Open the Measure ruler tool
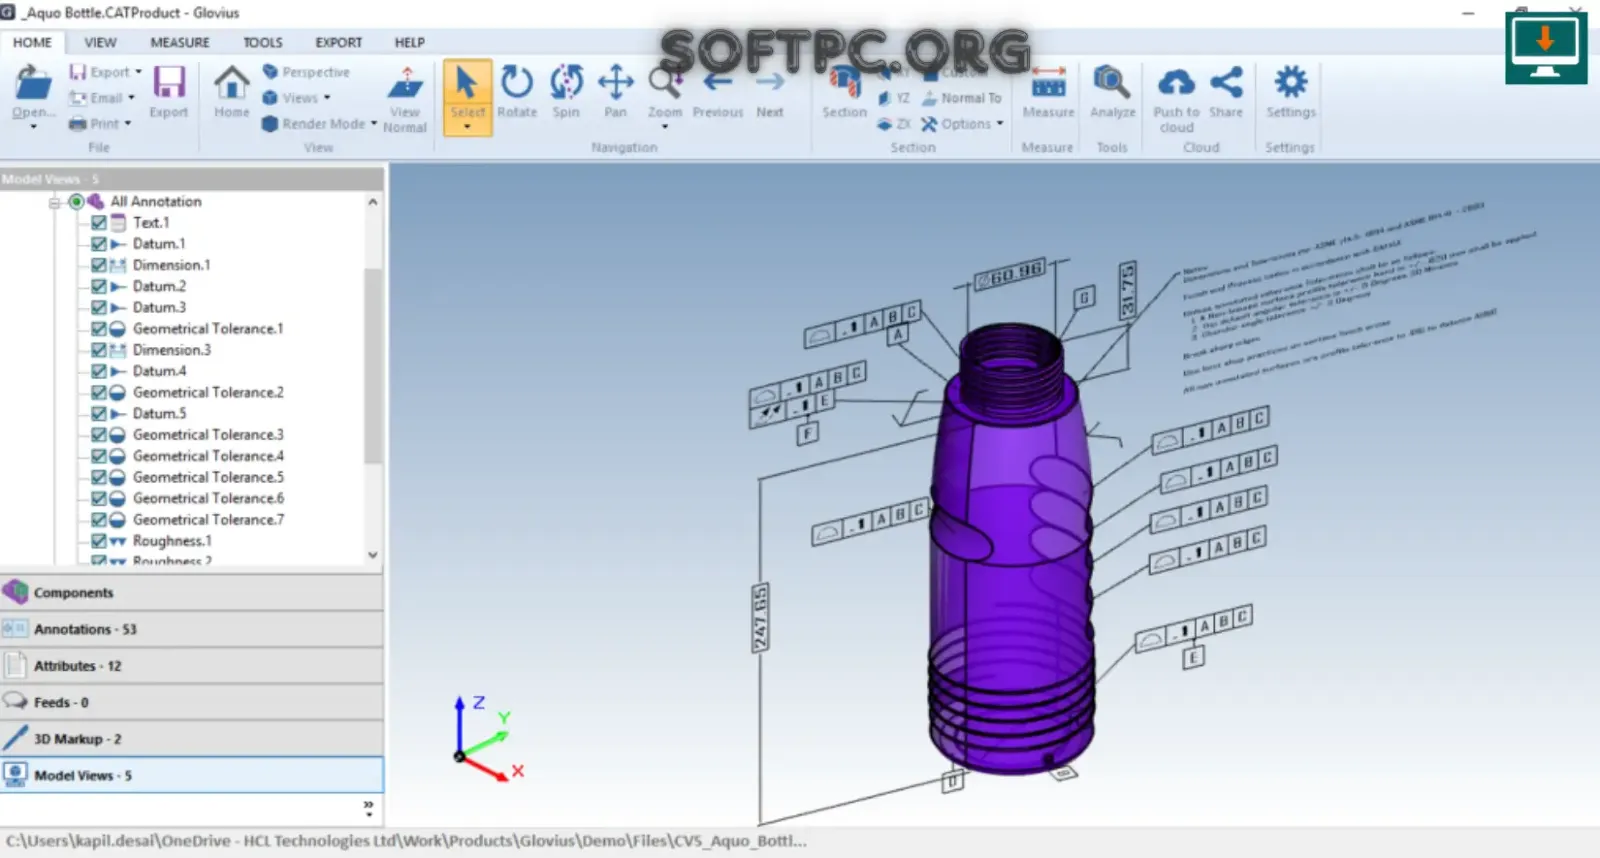 pos(1048,82)
